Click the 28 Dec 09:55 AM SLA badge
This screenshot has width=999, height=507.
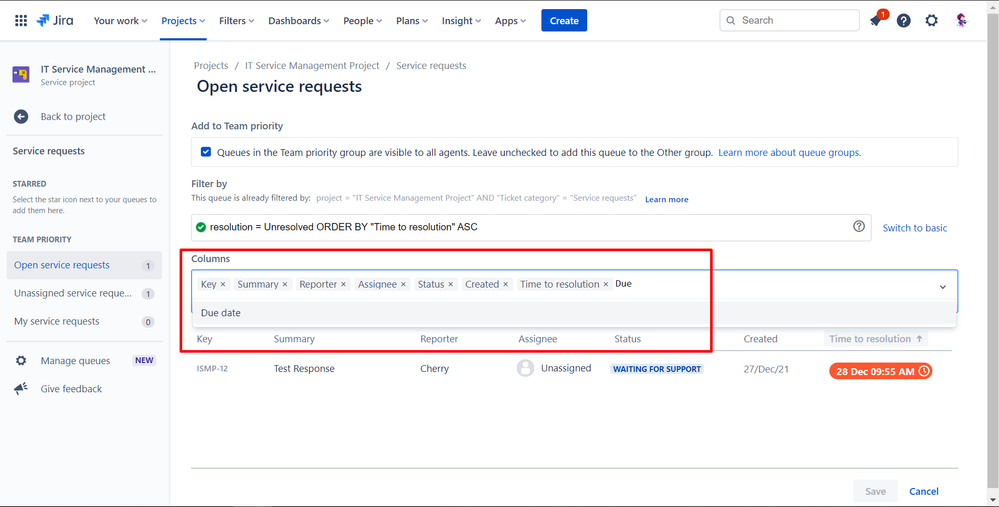(x=880, y=371)
